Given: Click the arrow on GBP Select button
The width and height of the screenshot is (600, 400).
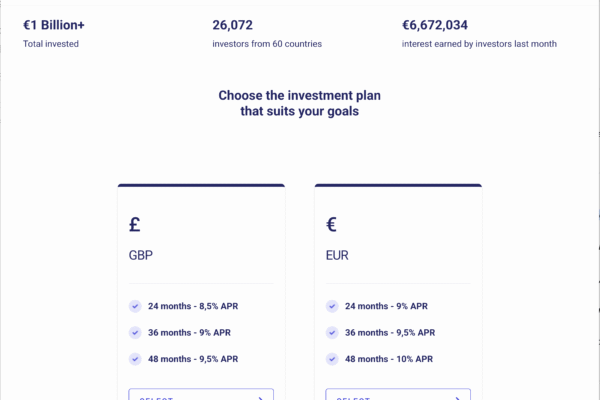Looking at the screenshot, I should point(261,398).
